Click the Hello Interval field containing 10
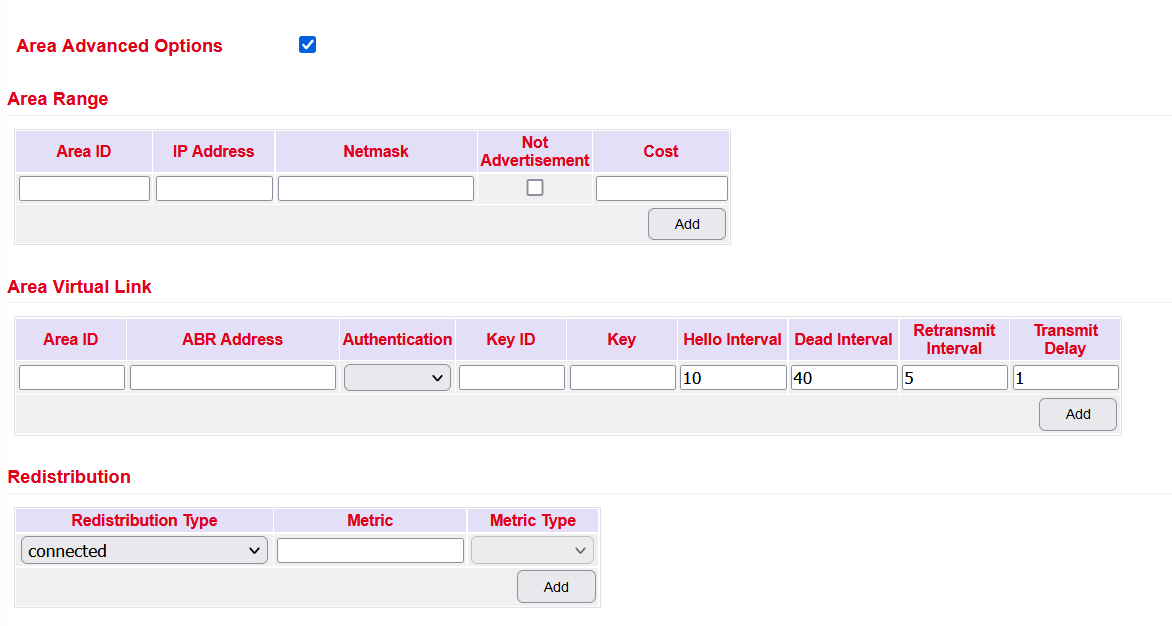This screenshot has height=626, width=1172. 733,377
